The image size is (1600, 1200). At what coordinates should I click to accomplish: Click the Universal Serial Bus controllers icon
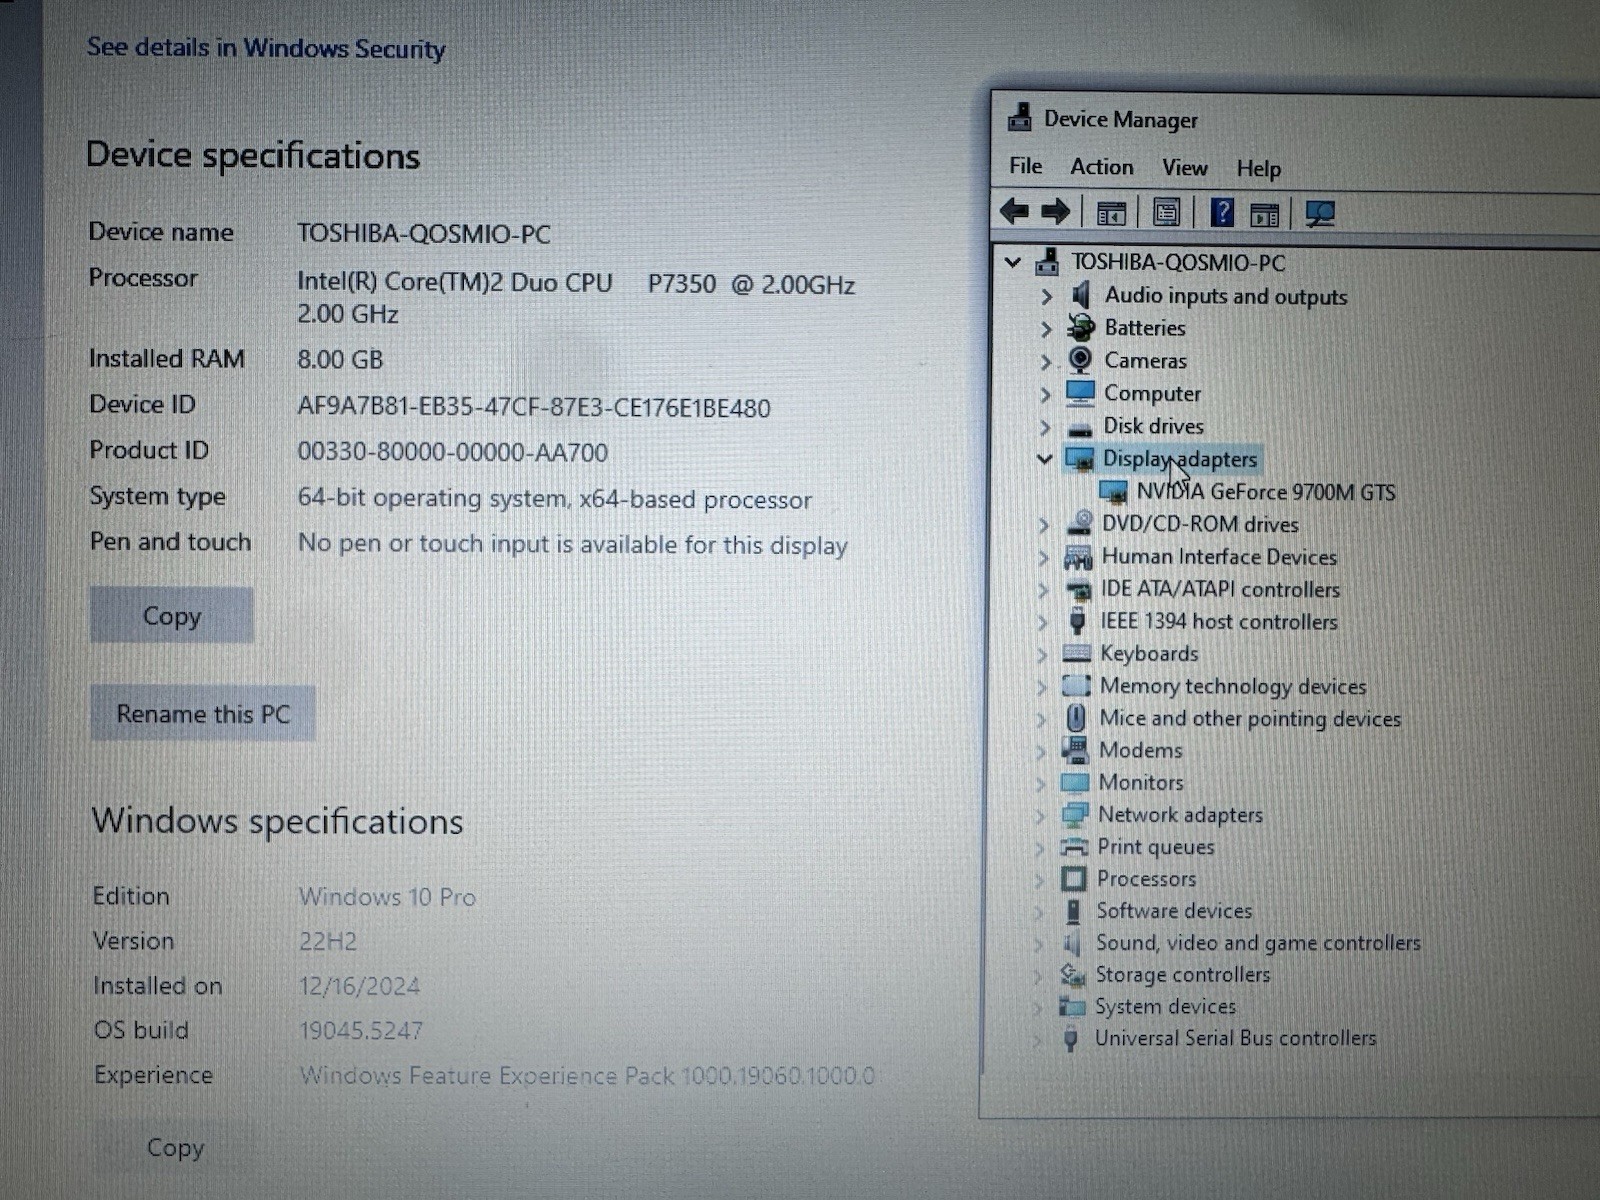pyautogui.click(x=1071, y=1038)
